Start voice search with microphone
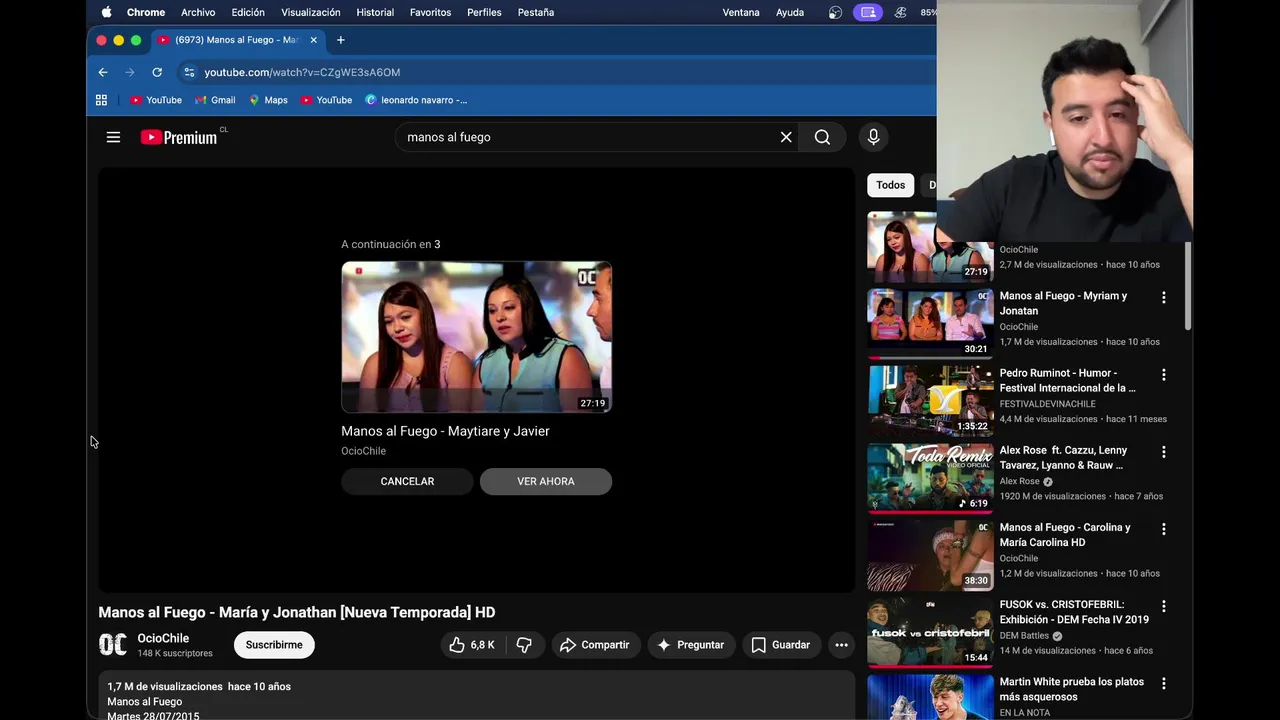1280x720 pixels. coord(873,137)
